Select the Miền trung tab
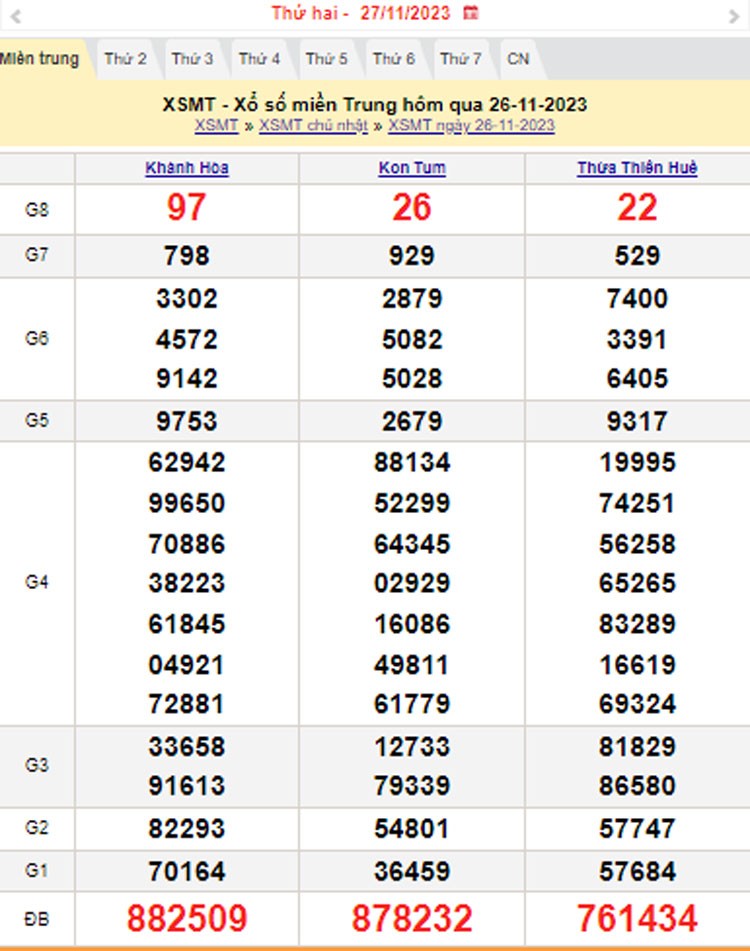This screenshot has width=750, height=951. pyautogui.click(x=40, y=59)
